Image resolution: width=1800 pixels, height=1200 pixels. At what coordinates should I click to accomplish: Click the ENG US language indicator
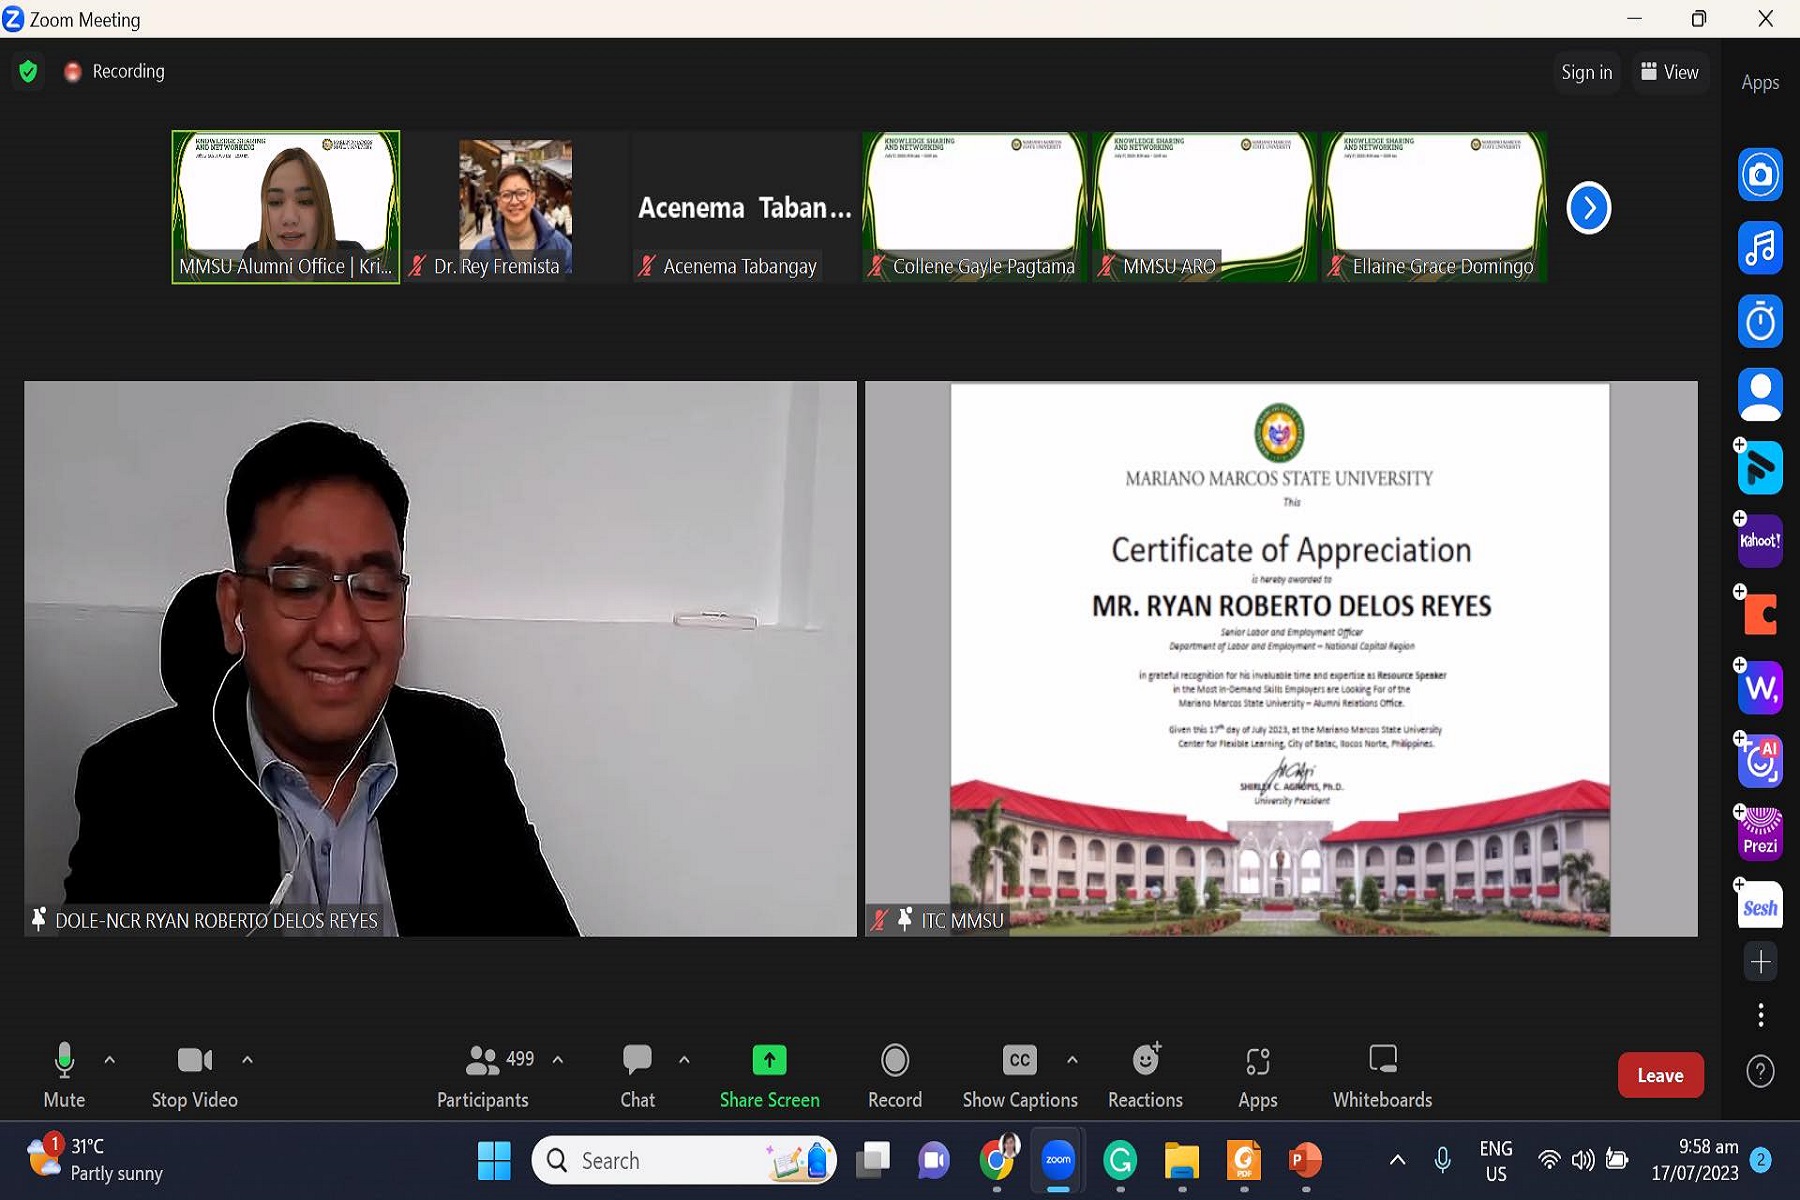point(1496,1160)
